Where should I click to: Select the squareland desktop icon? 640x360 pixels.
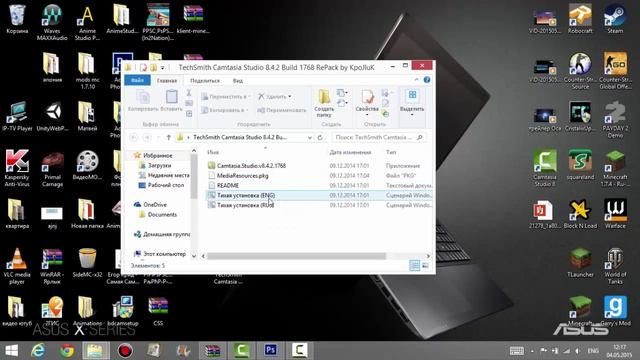coord(580,165)
